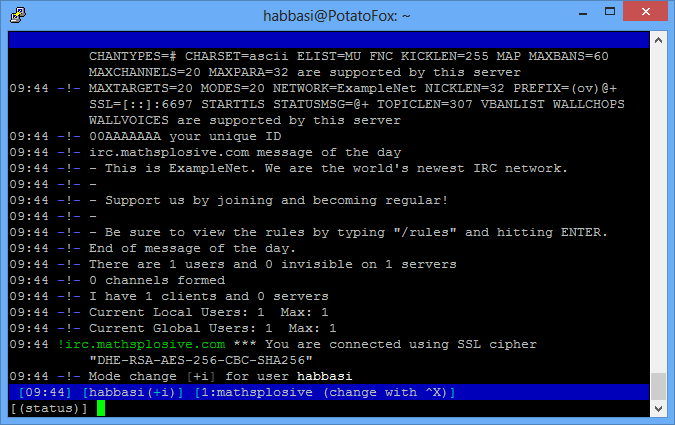675x425 pixels.
Task: Click status bar time [09:44]
Action: (45, 392)
